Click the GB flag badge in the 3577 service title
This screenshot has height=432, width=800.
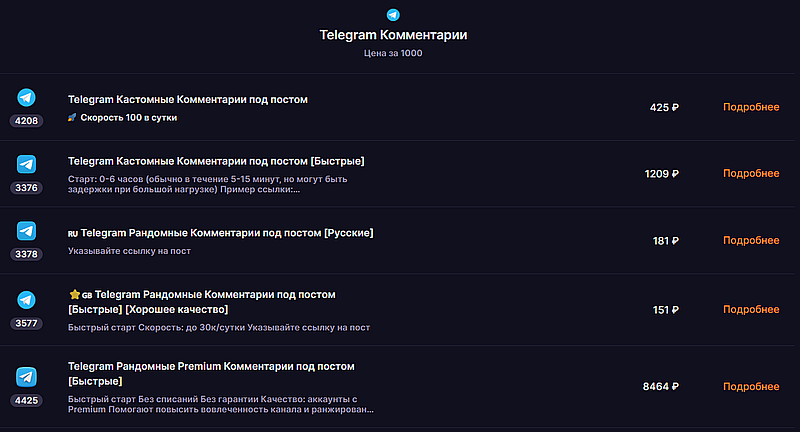[87, 295]
